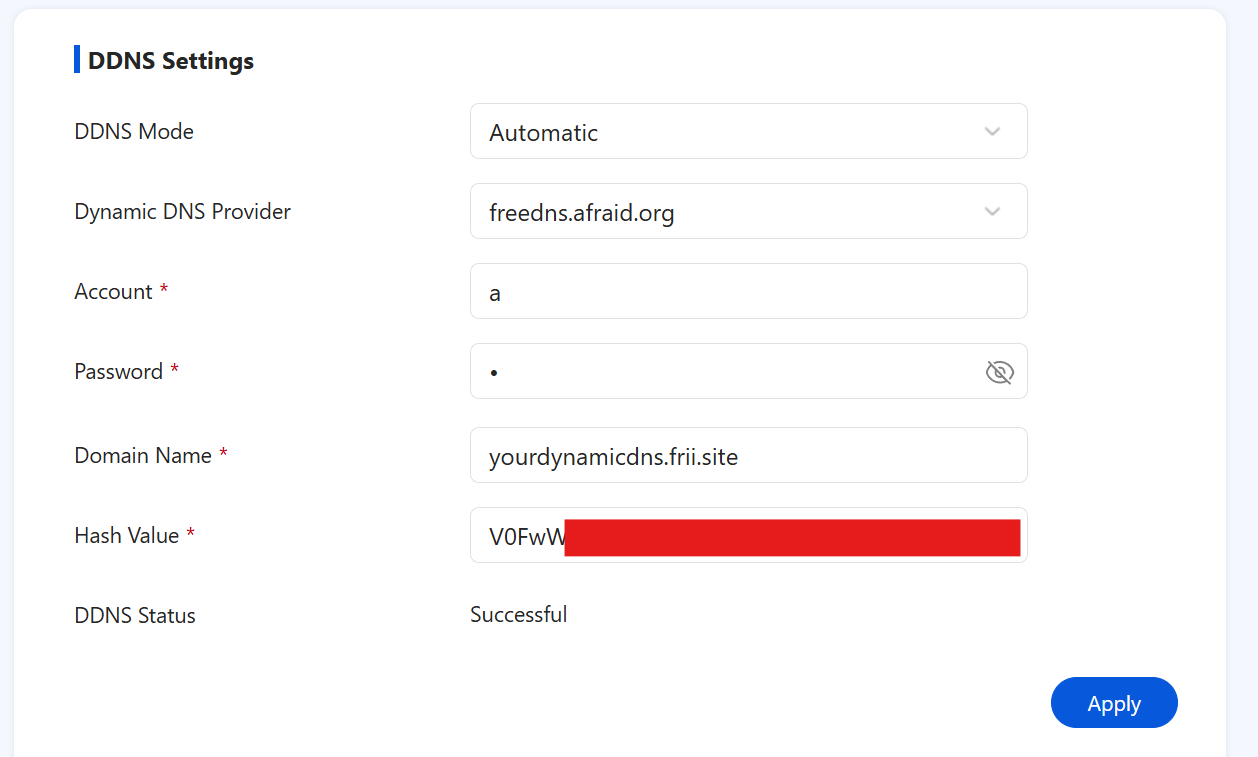The height and width of the screenshot is (757, 1258).
Task: Click the DDNS Settings section header
Action: [171, 60]
